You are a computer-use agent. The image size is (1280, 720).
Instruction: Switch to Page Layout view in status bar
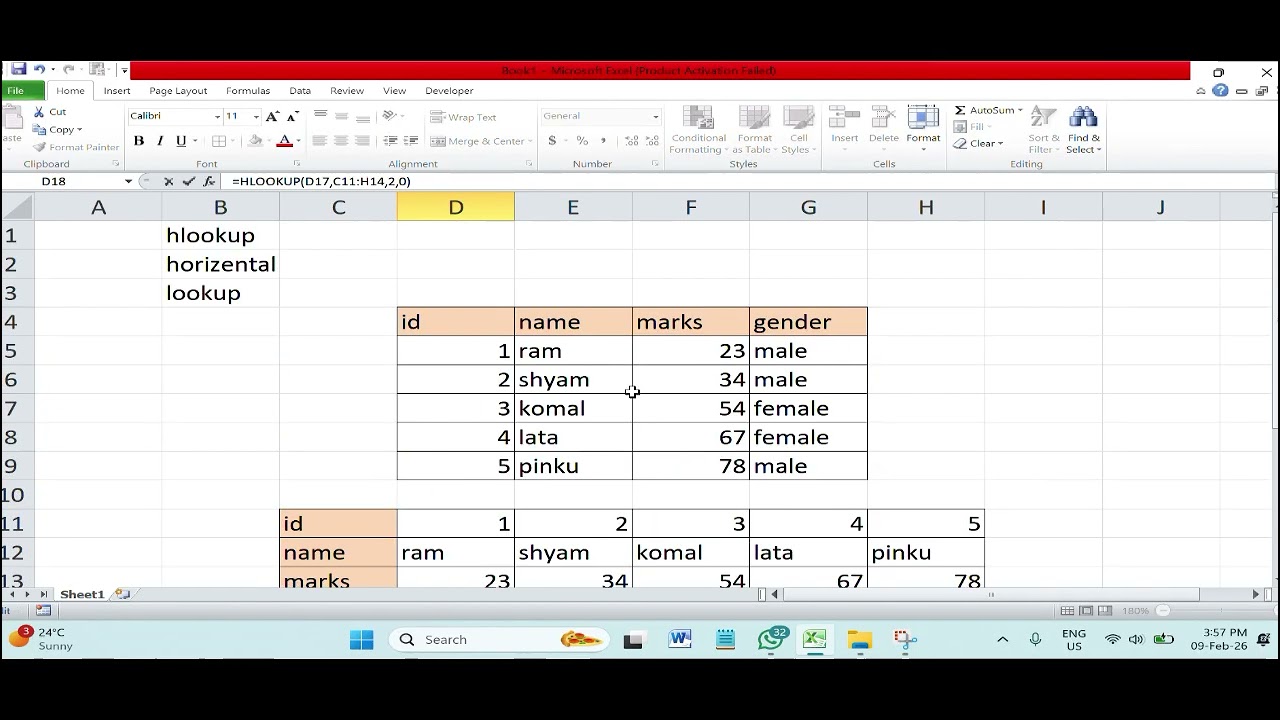1086,610
